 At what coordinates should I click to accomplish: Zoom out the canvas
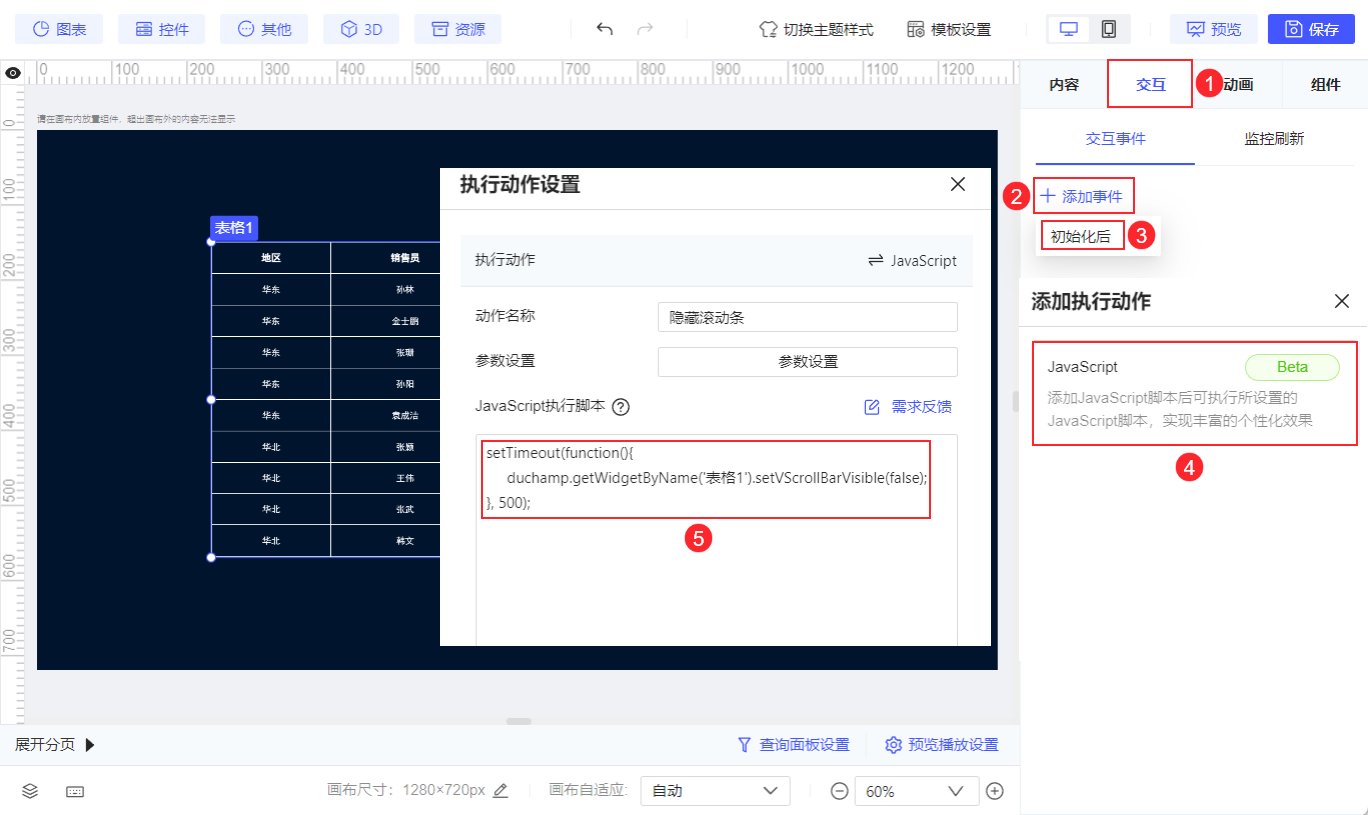point(840,791)
